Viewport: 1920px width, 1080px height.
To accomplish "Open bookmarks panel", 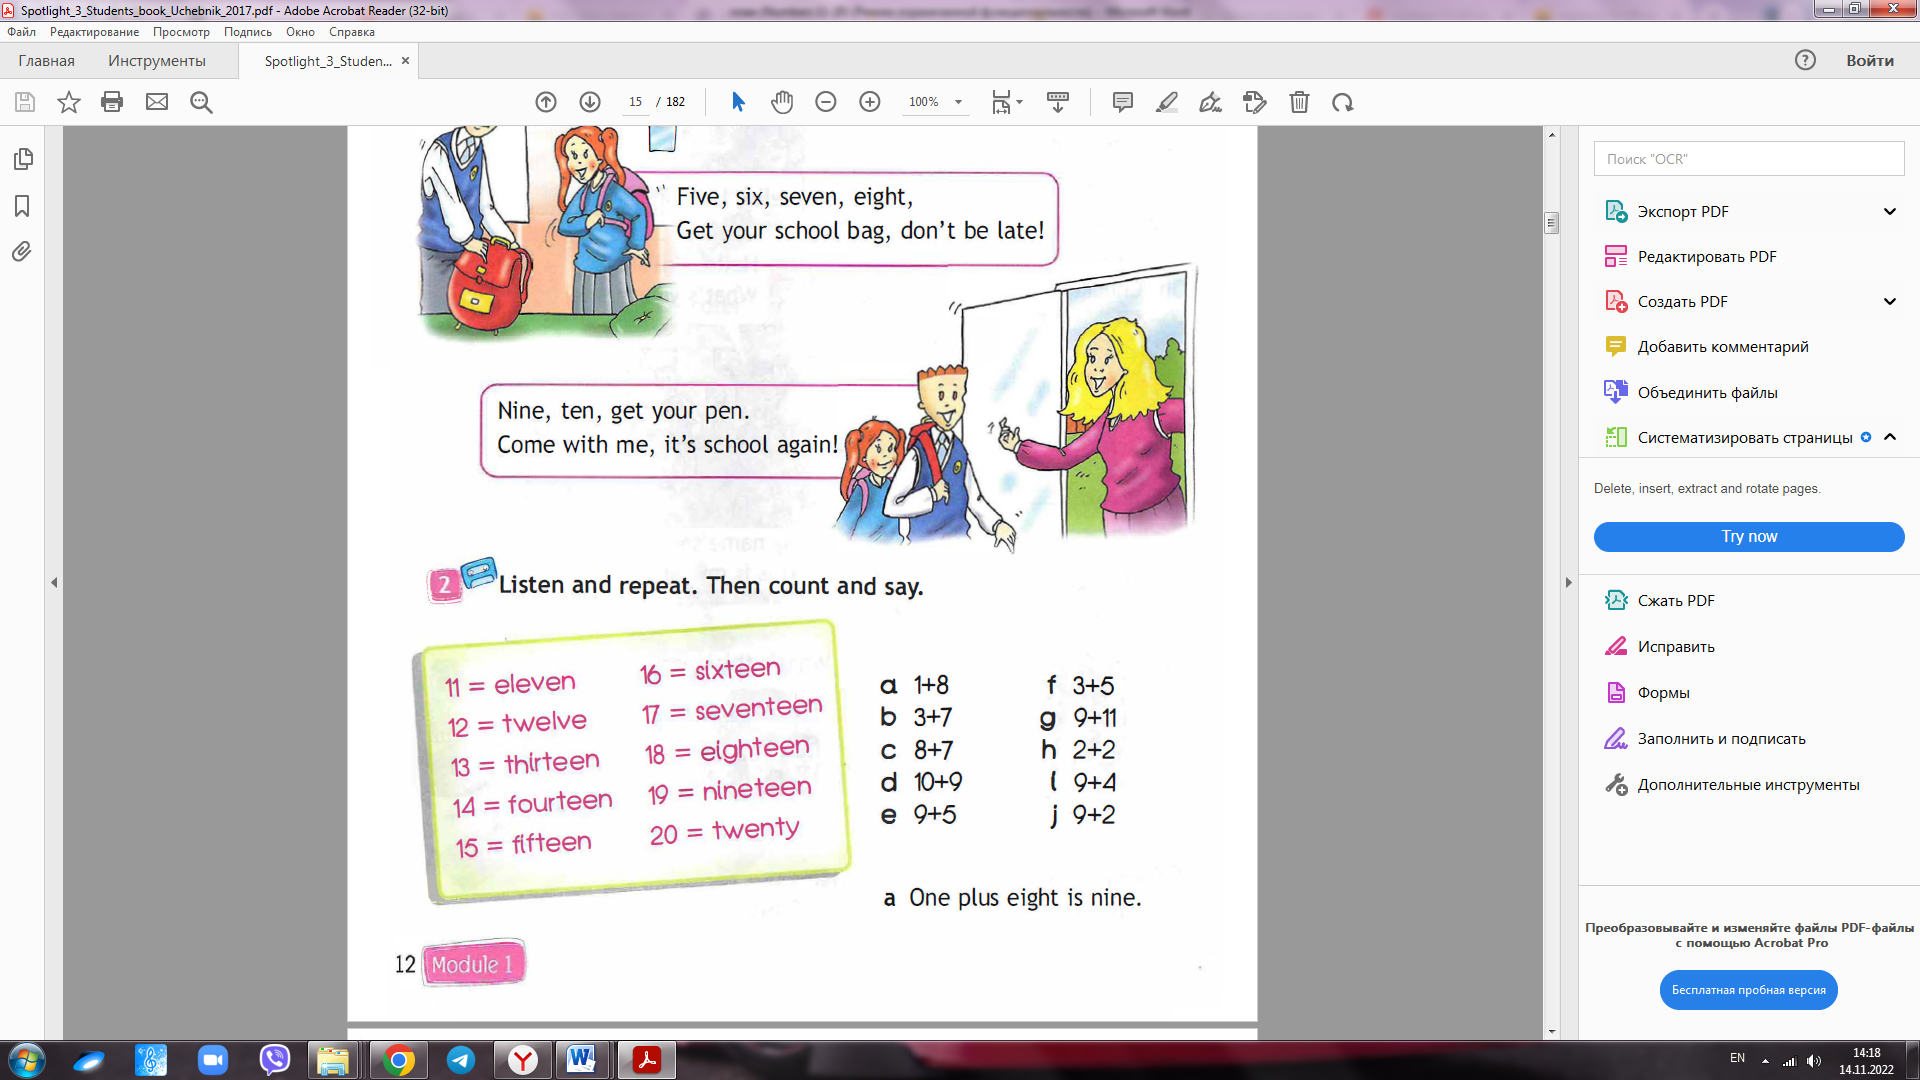I will [22, 206].
